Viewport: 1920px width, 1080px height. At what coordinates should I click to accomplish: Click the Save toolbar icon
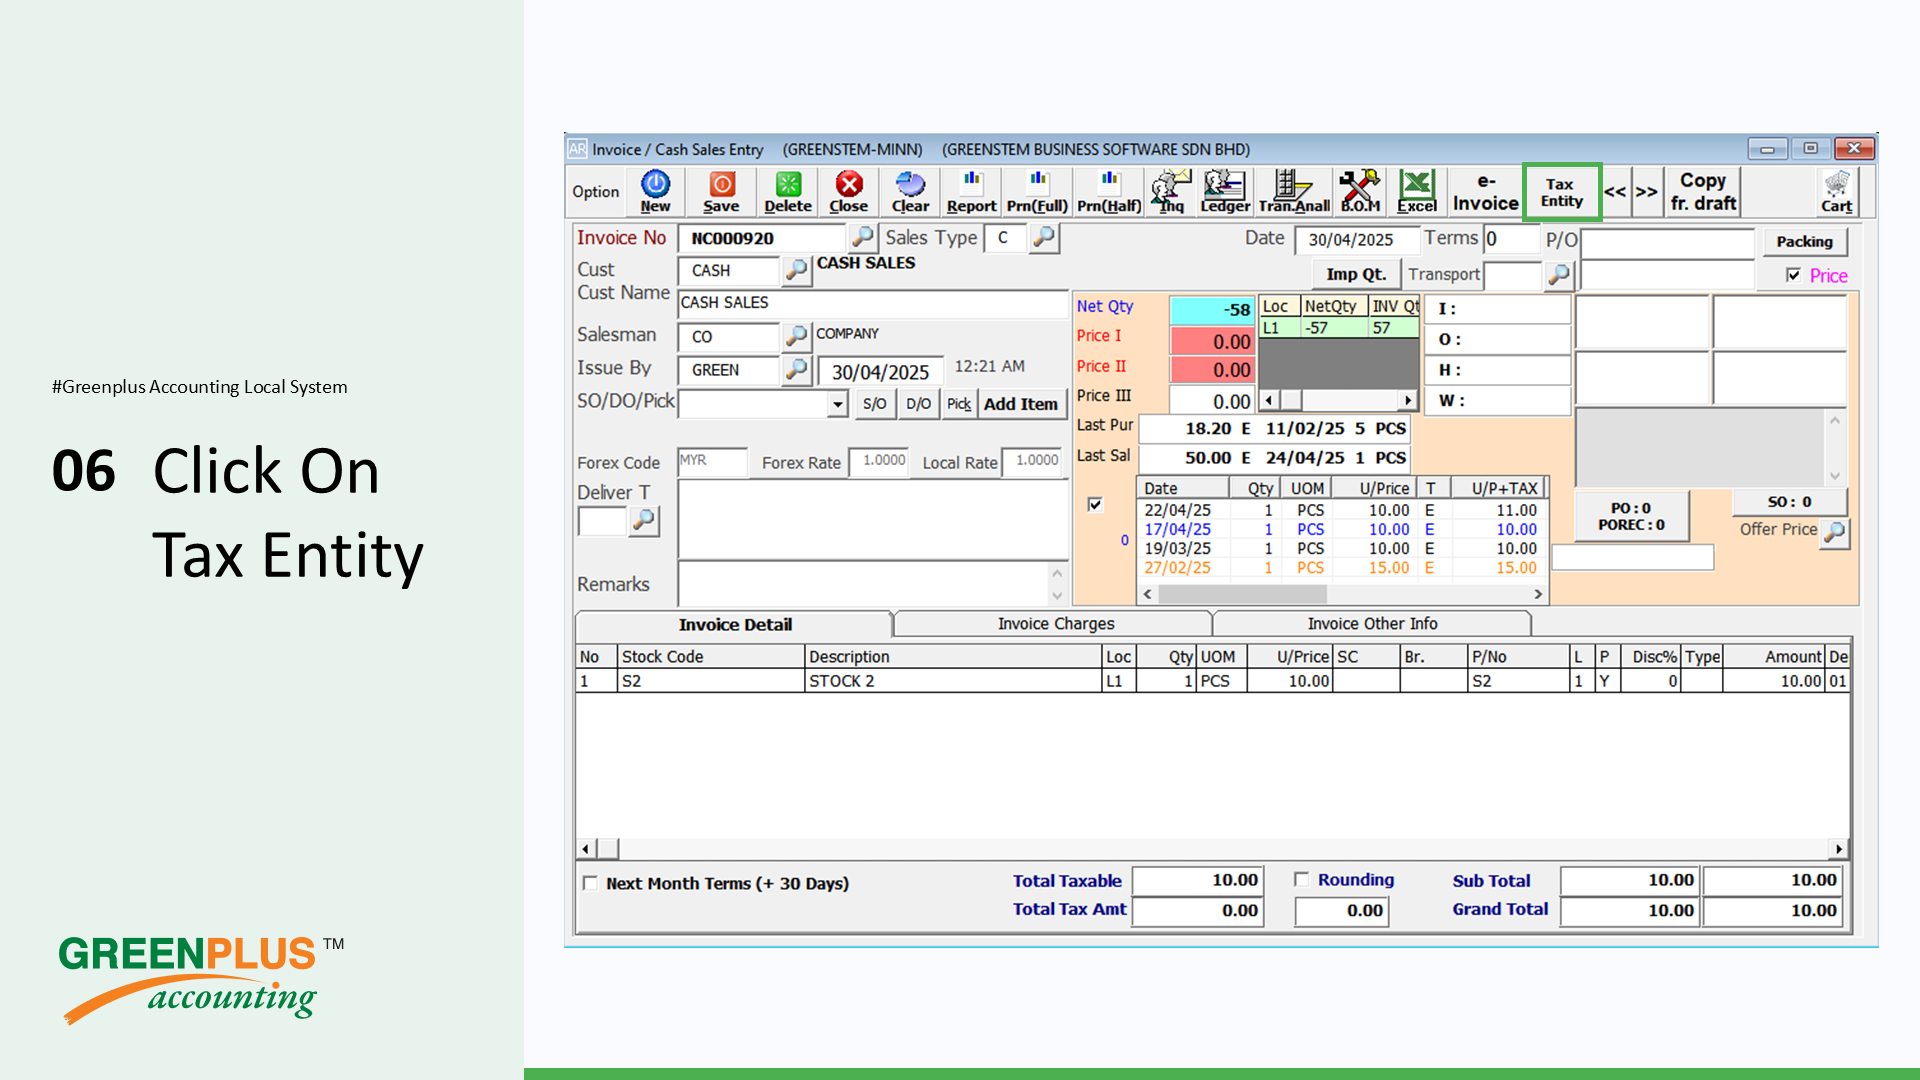[x=721, y=191]
